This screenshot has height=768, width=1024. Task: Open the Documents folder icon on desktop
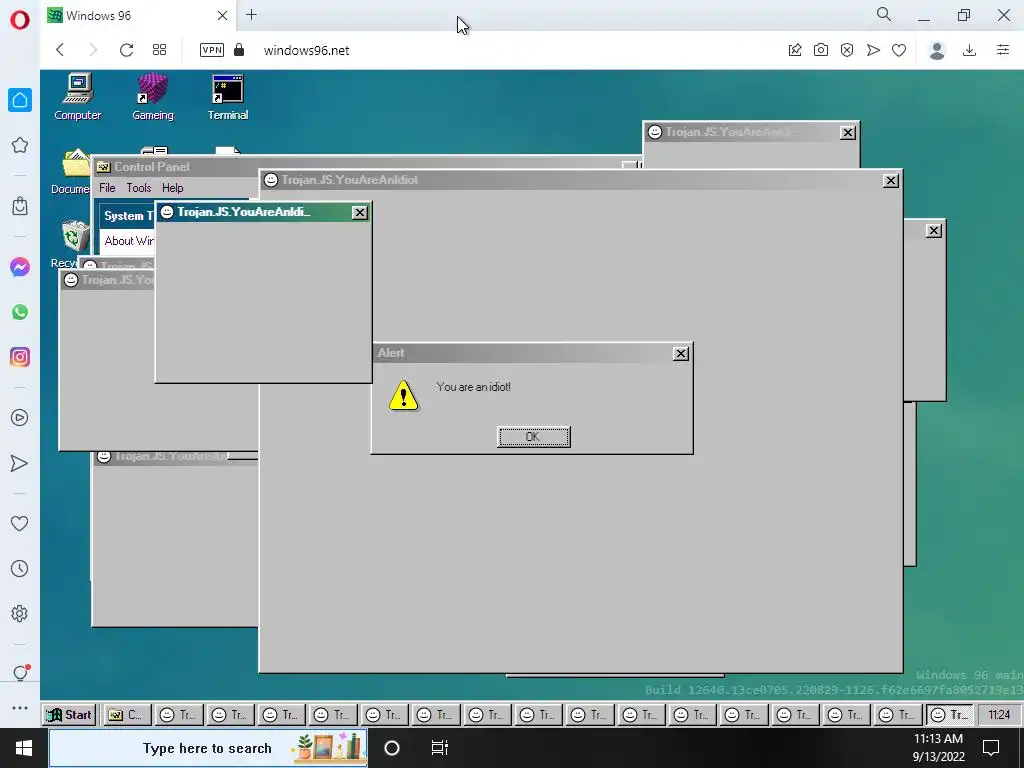click(72, 171)
